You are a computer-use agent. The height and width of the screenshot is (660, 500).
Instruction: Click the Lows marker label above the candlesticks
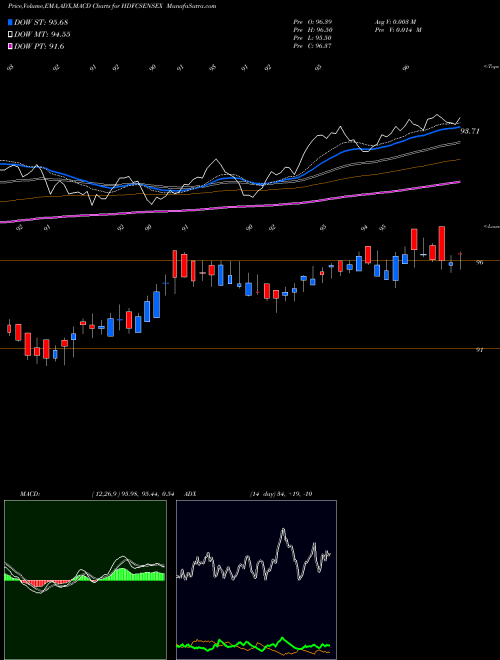[x=491, y=226]
